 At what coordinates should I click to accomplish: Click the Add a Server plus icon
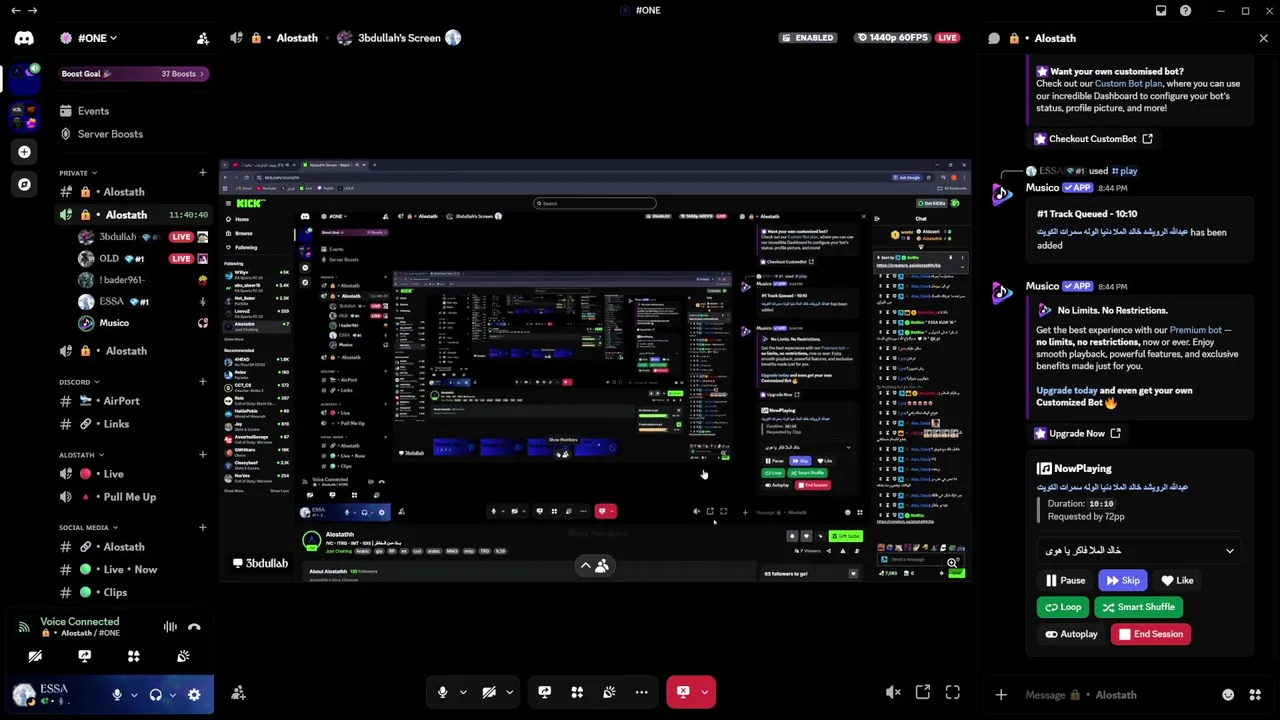pyautogui.click(x=24, y=152)
